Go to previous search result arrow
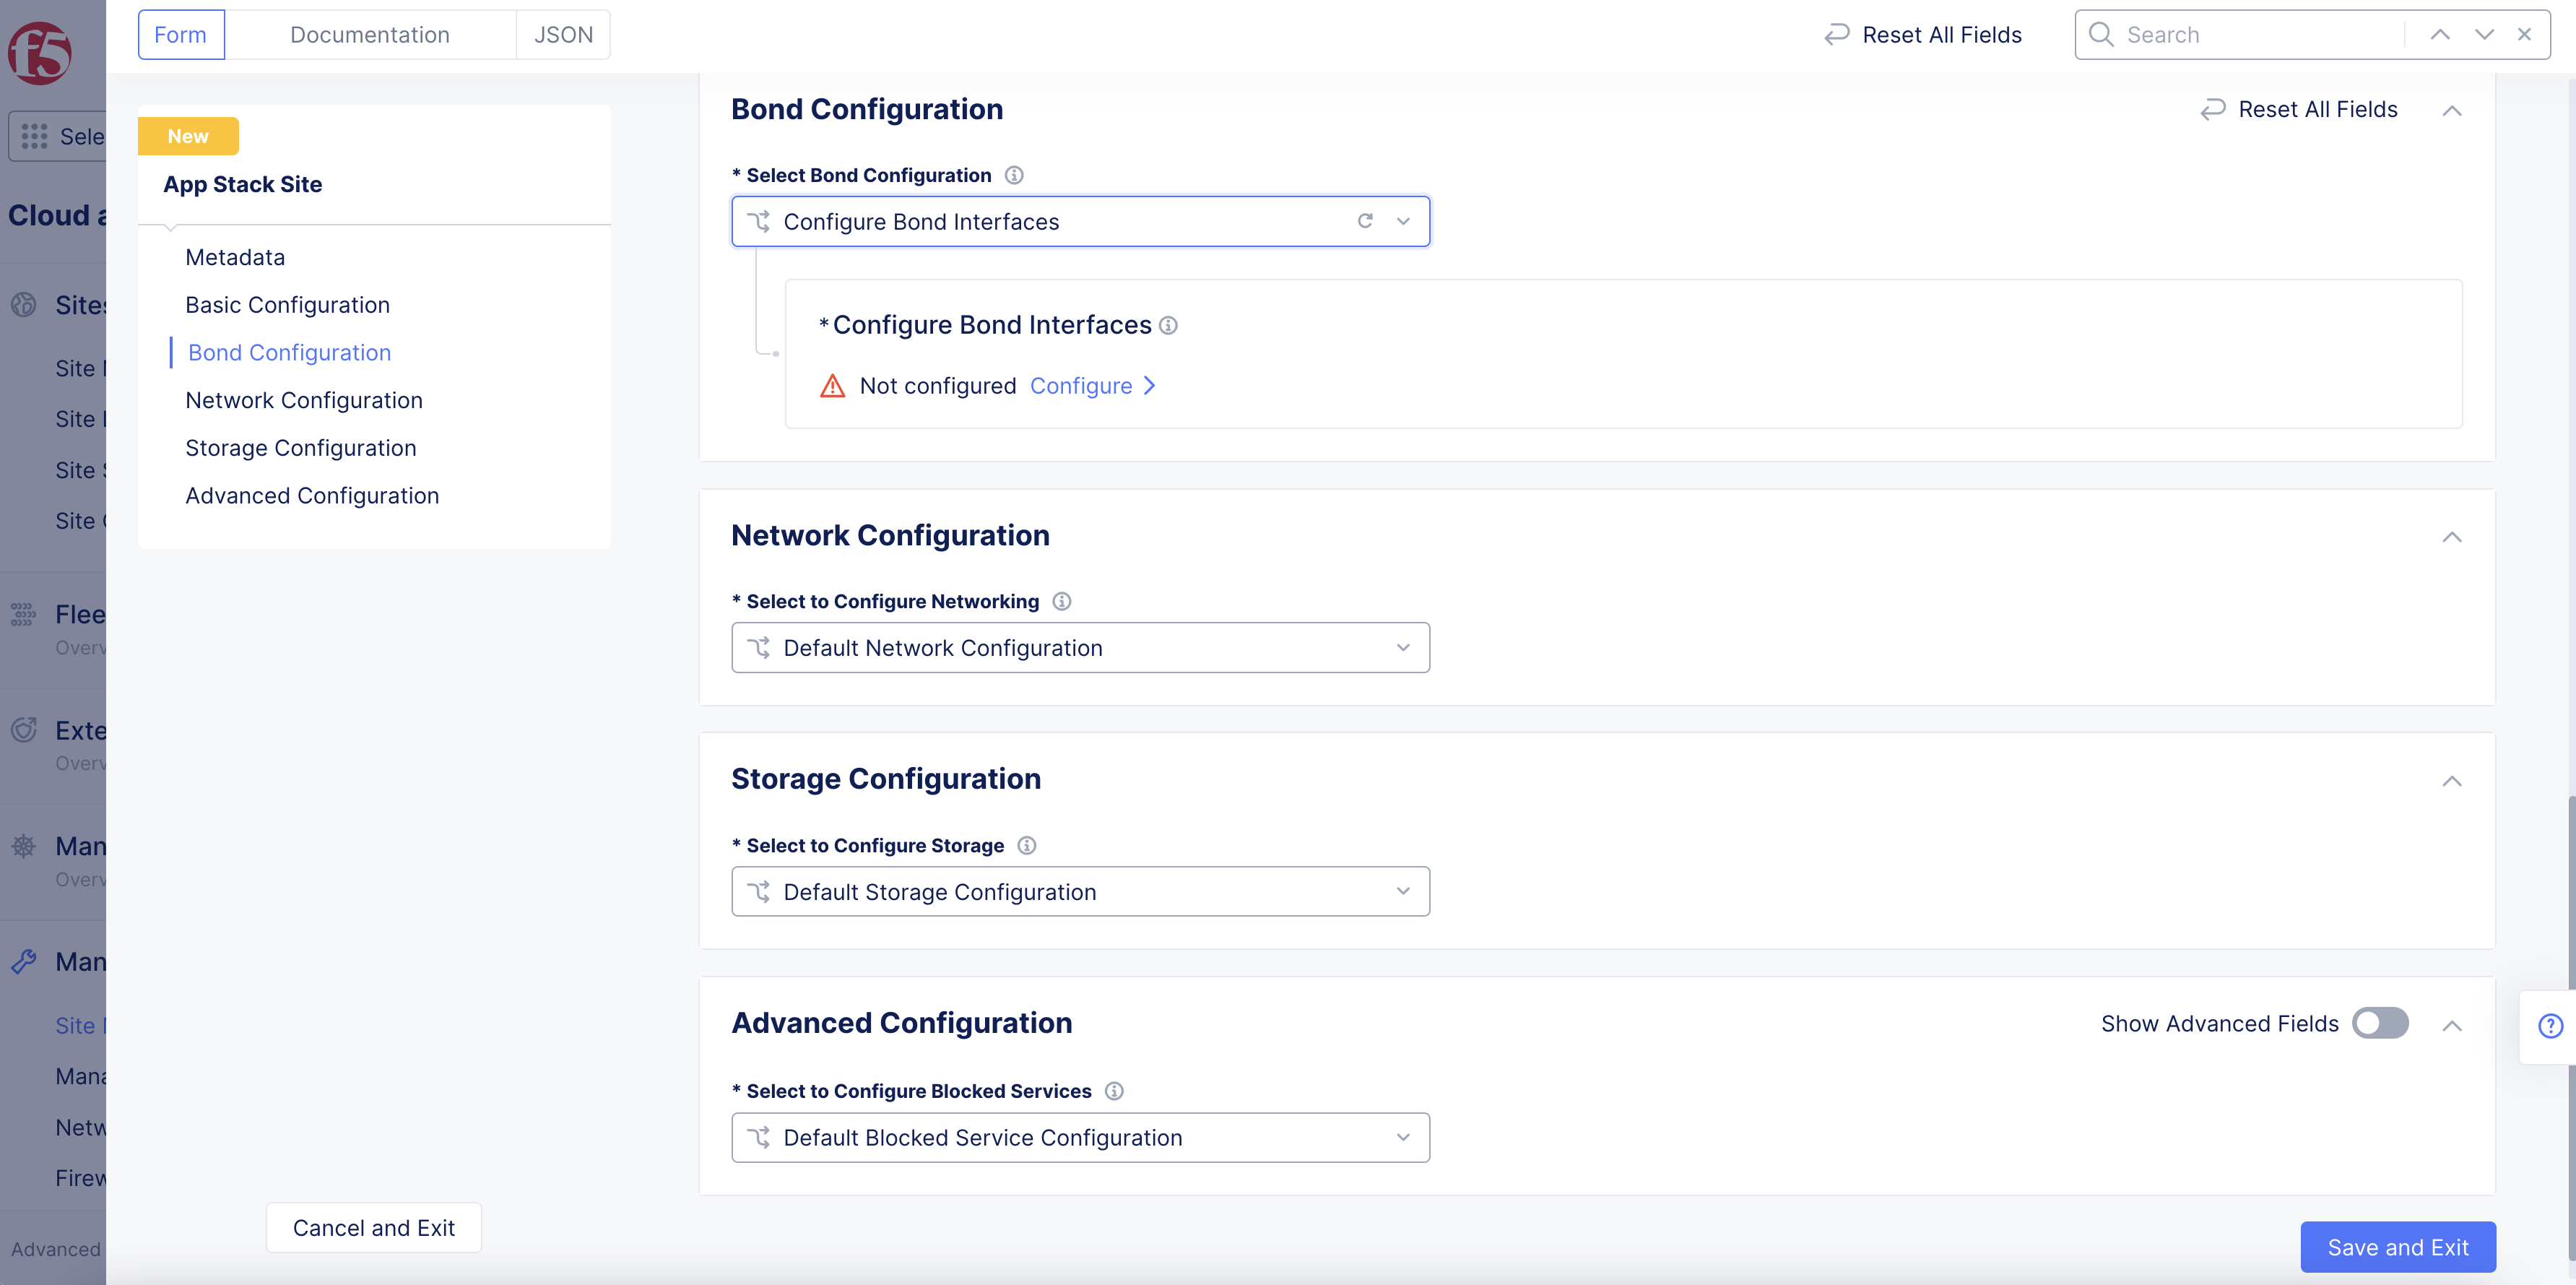Screen dimensions: 2576x1285 tap(2440, 35)
